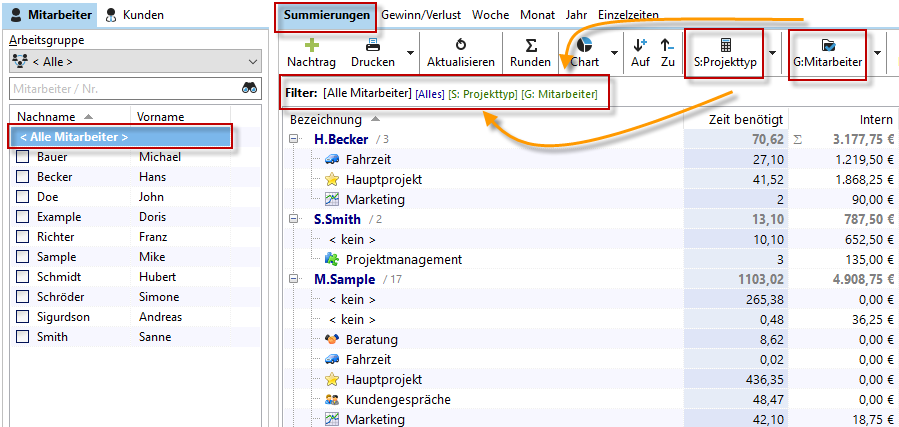Open the Chart pie icon
899x427 pixels.
pyautogui.click(x=585, y=46)
